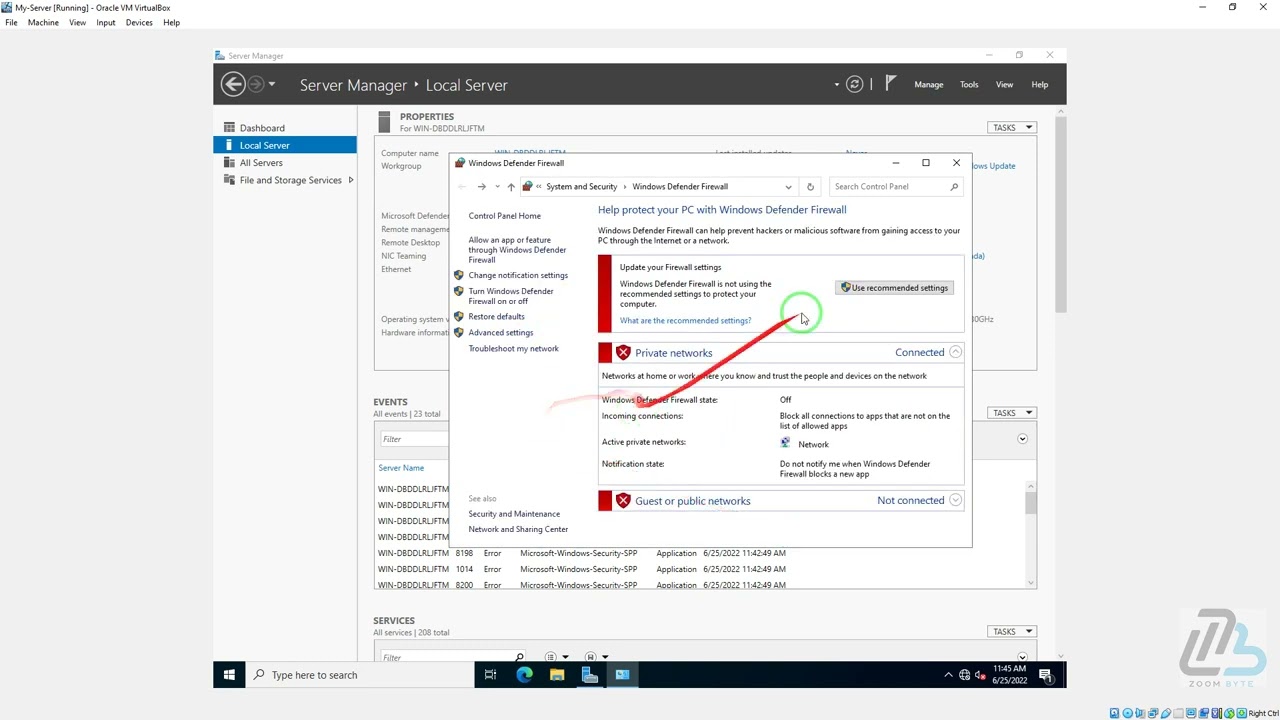Open recent locations dropdown in Firewall window
The image size is (1280, 720).
pyautogui.click(x=497, y=187)
